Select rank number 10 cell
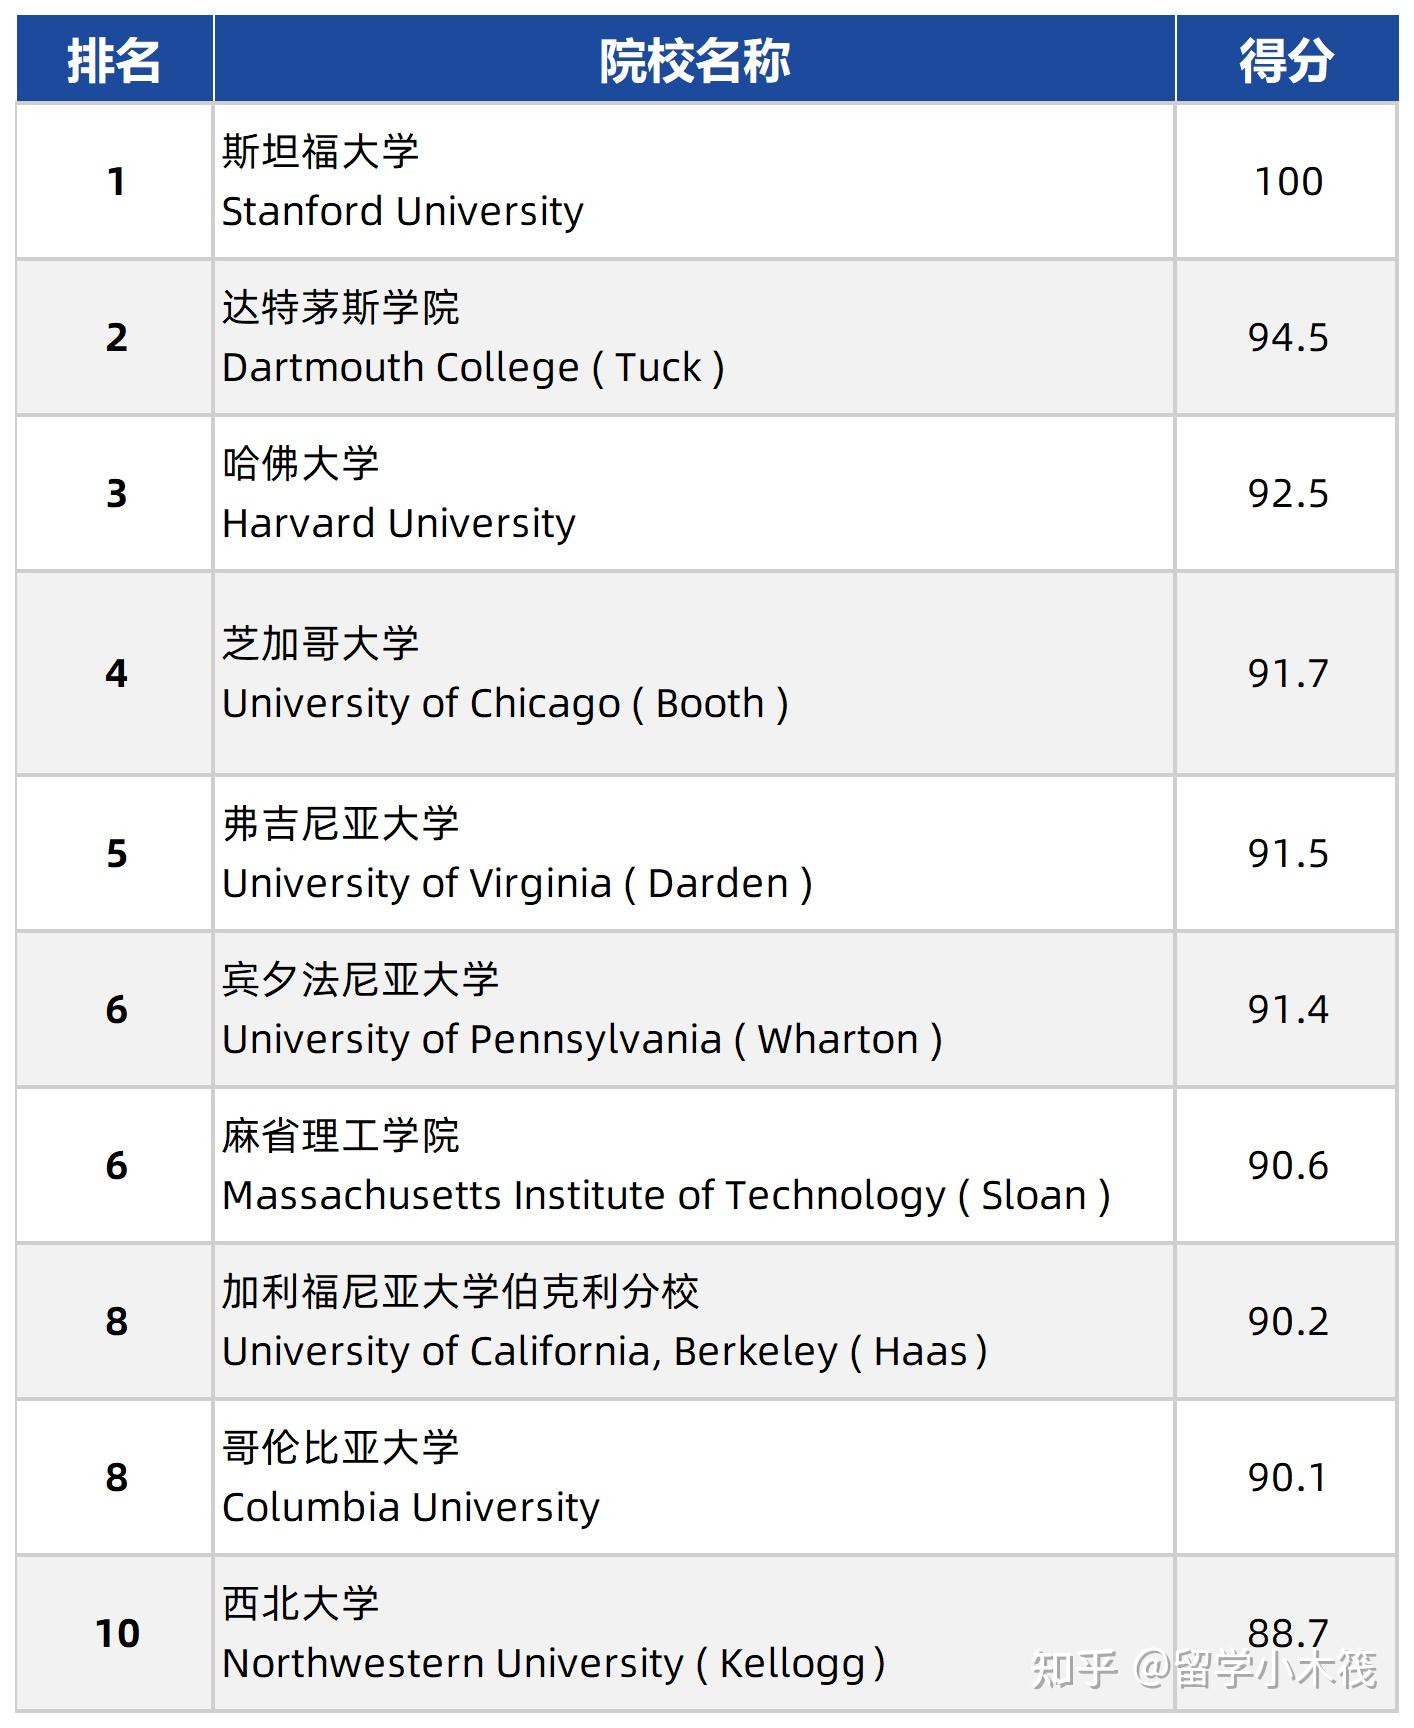The height and width of the screenshot is (1728, 1414). point(117,1634)
